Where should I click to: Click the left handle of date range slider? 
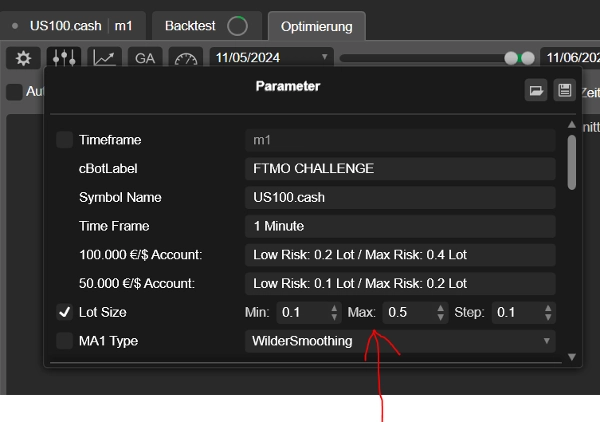pyautogui.click(x=511, y=58)
